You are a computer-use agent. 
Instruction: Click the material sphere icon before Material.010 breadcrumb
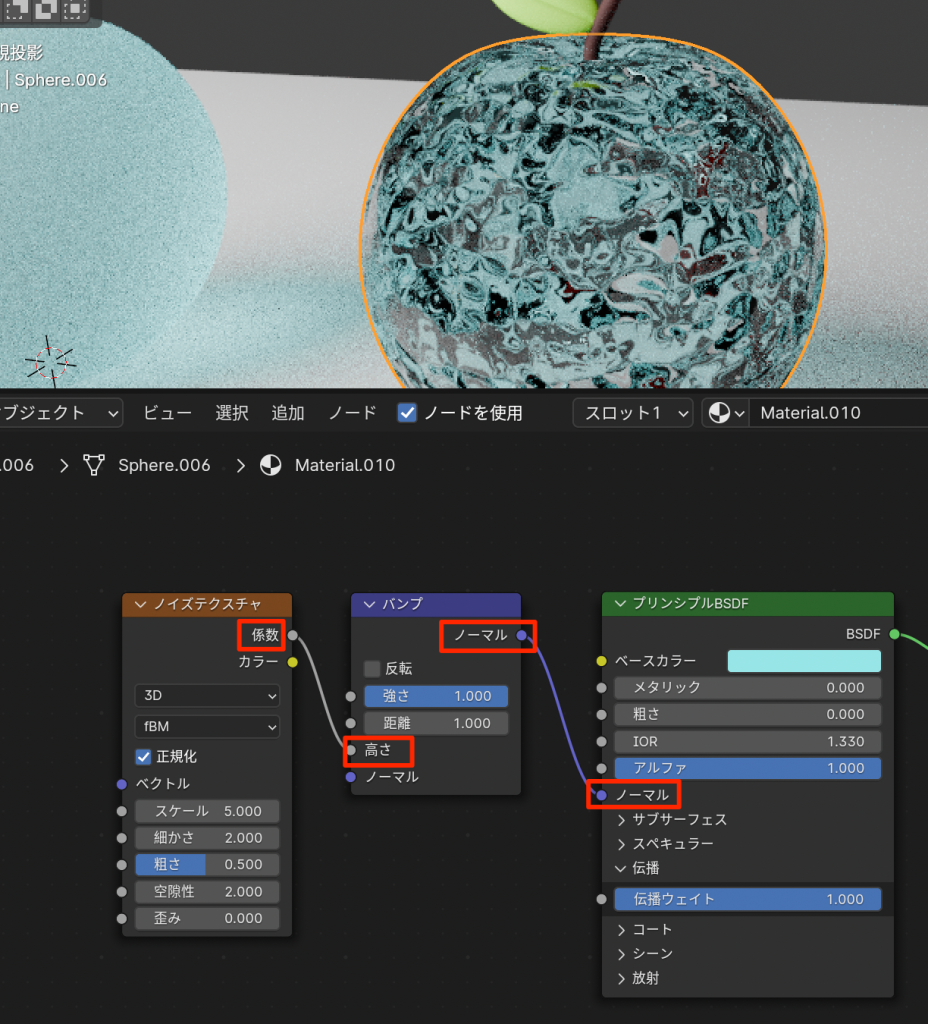point(270,465)
